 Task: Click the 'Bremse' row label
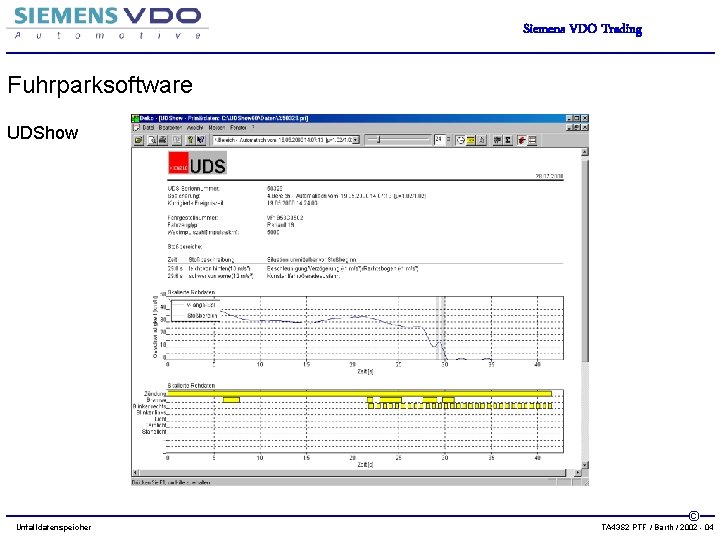[156, 400]
